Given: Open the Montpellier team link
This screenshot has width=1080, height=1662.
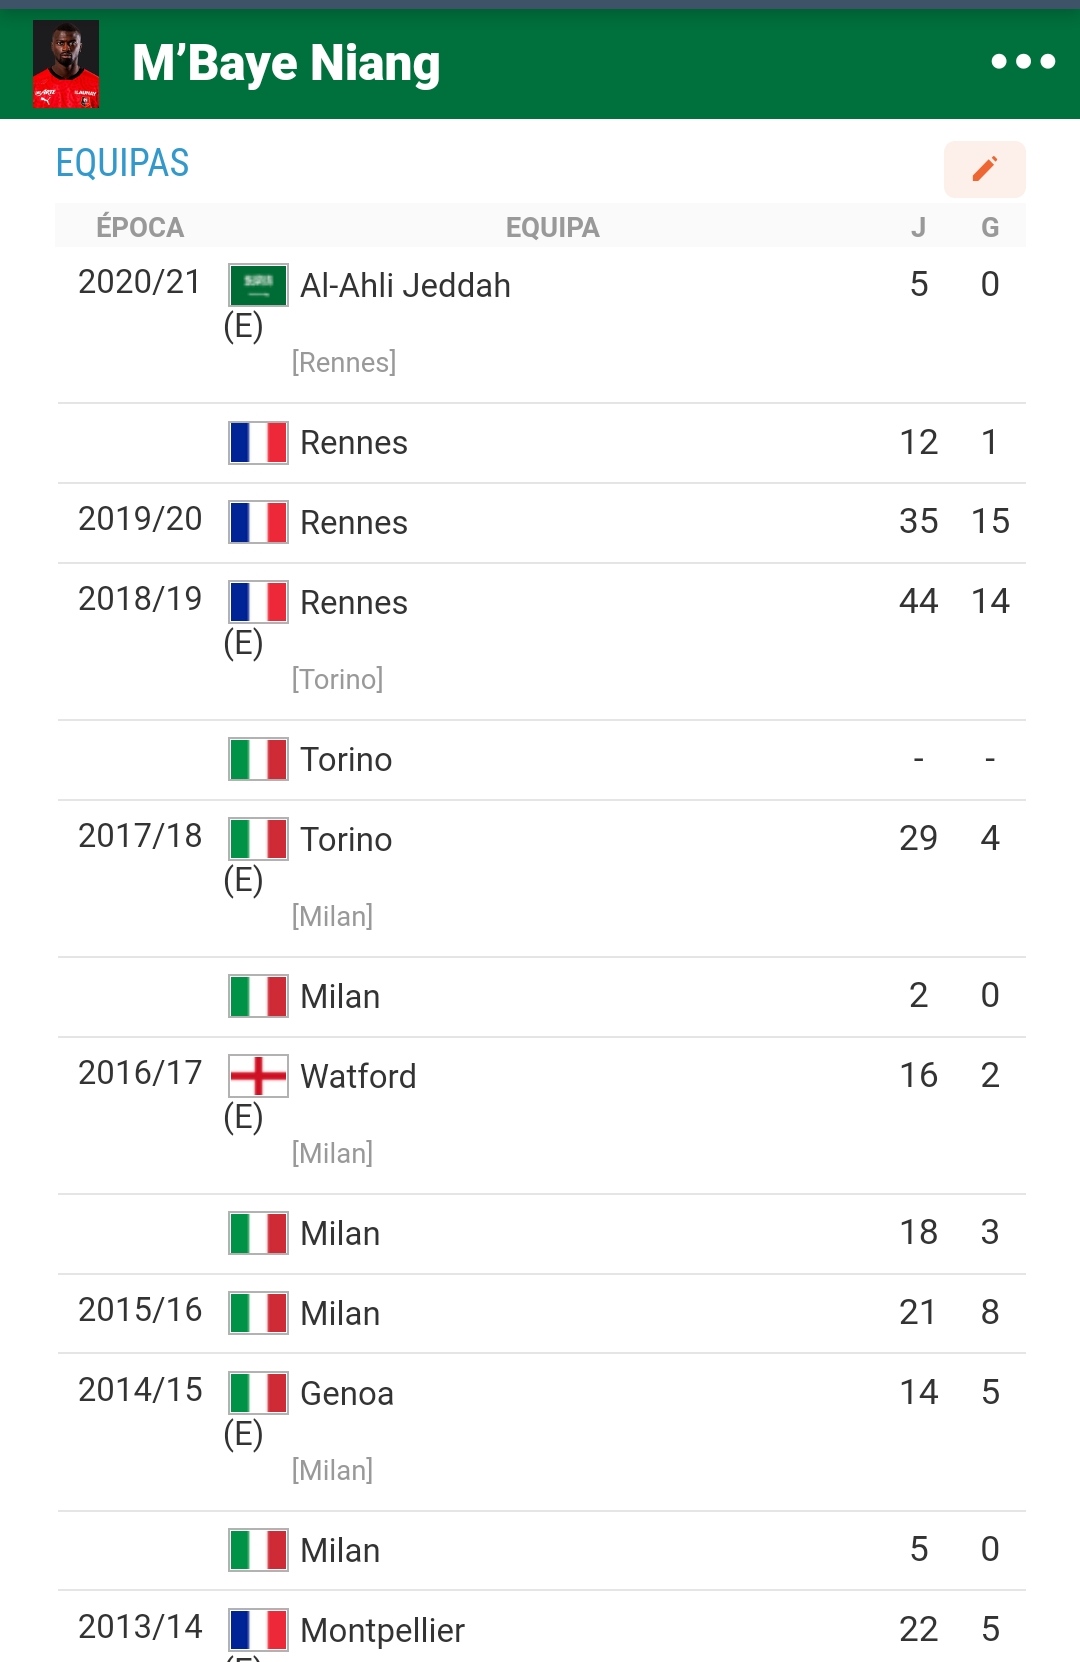Looking at the screenshot, I should [x=382, y=1631].
